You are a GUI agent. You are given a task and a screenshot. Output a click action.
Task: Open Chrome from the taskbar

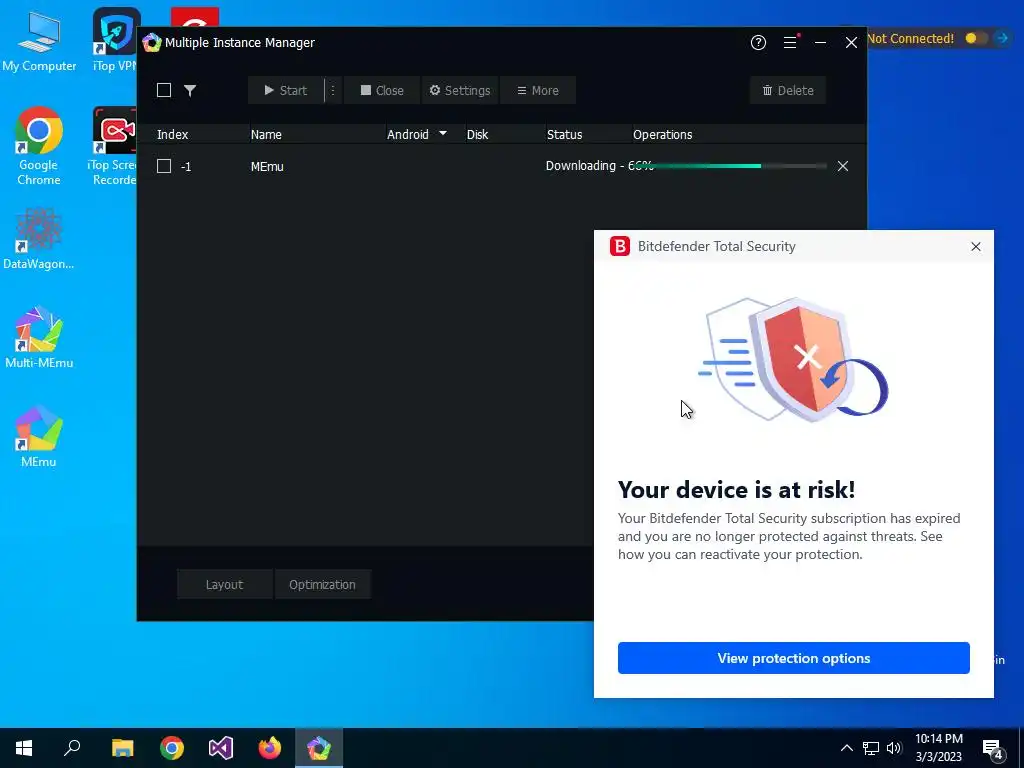tap(172, 748)
